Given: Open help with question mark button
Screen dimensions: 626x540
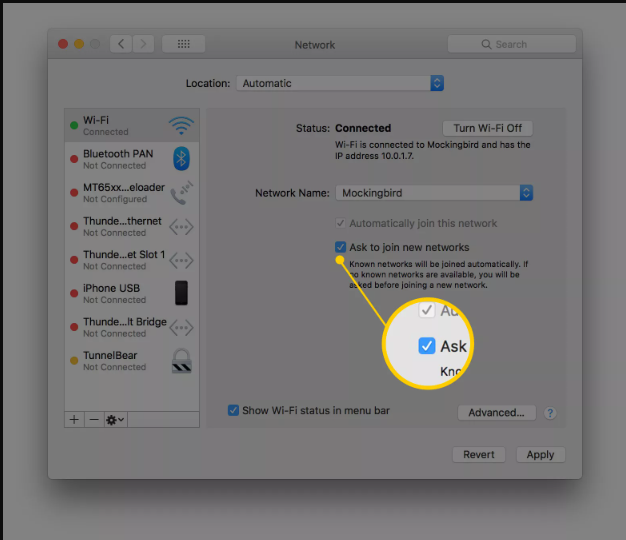Looking at the screenshot, I should click(550, 413).
